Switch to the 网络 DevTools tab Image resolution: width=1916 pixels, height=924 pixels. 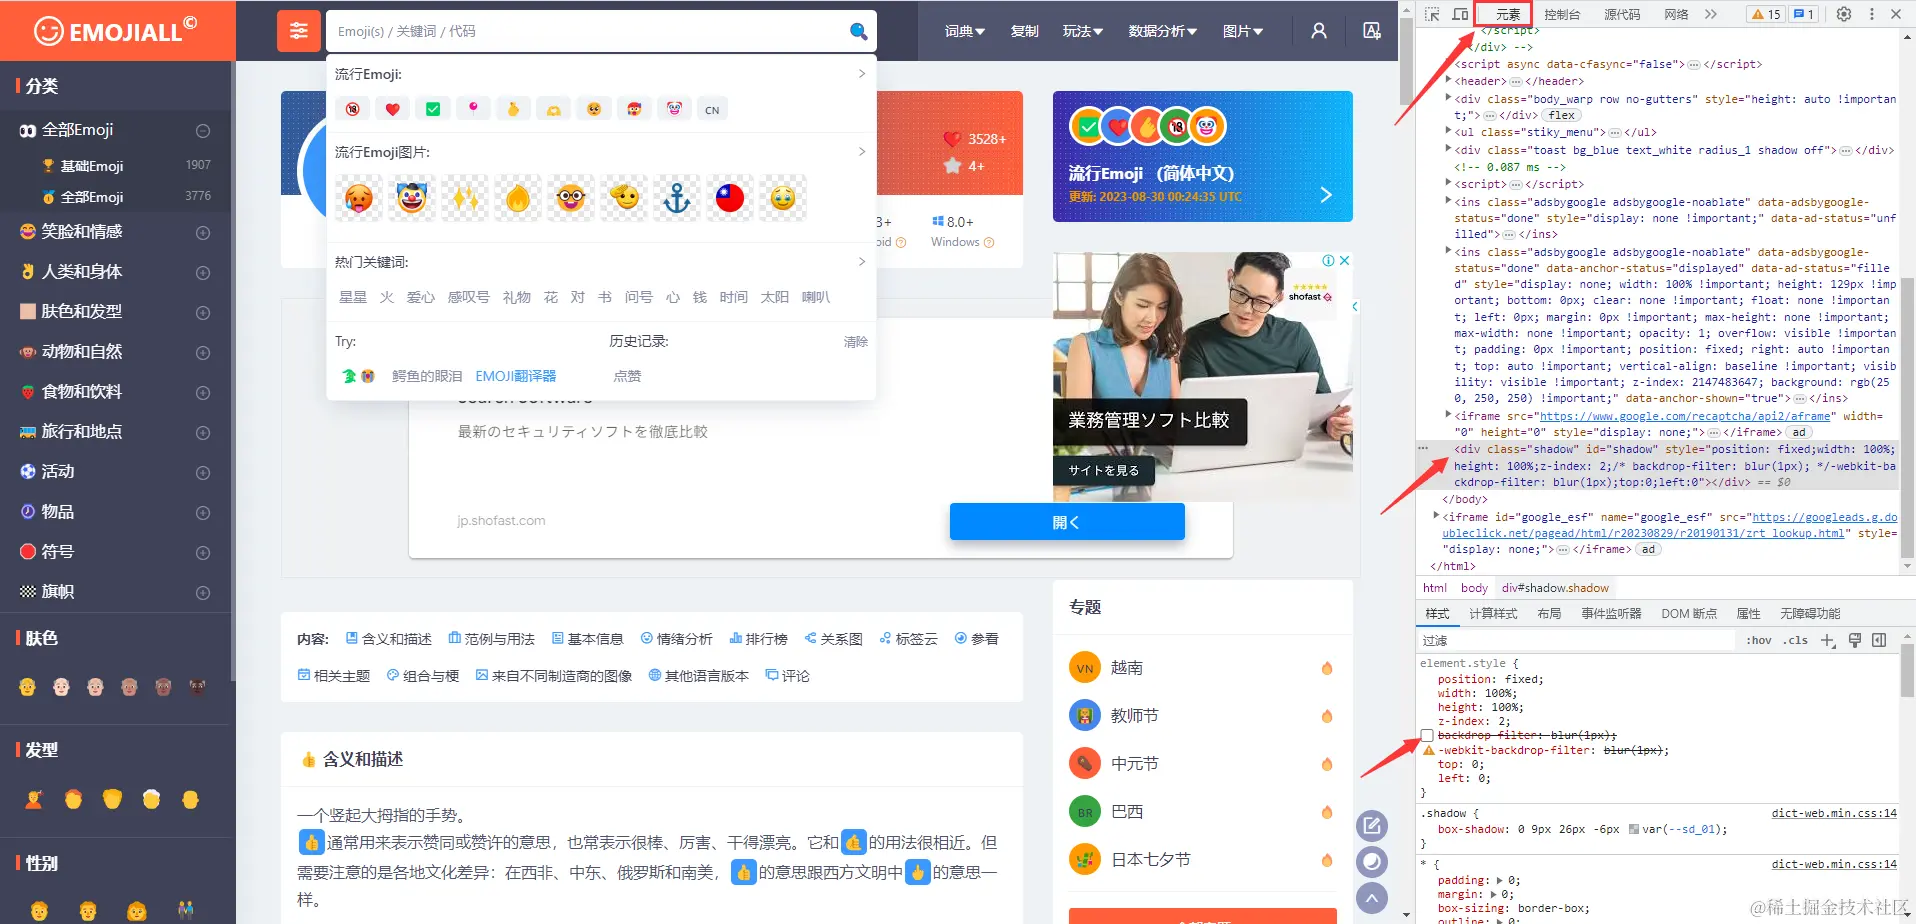(1676, 14)
